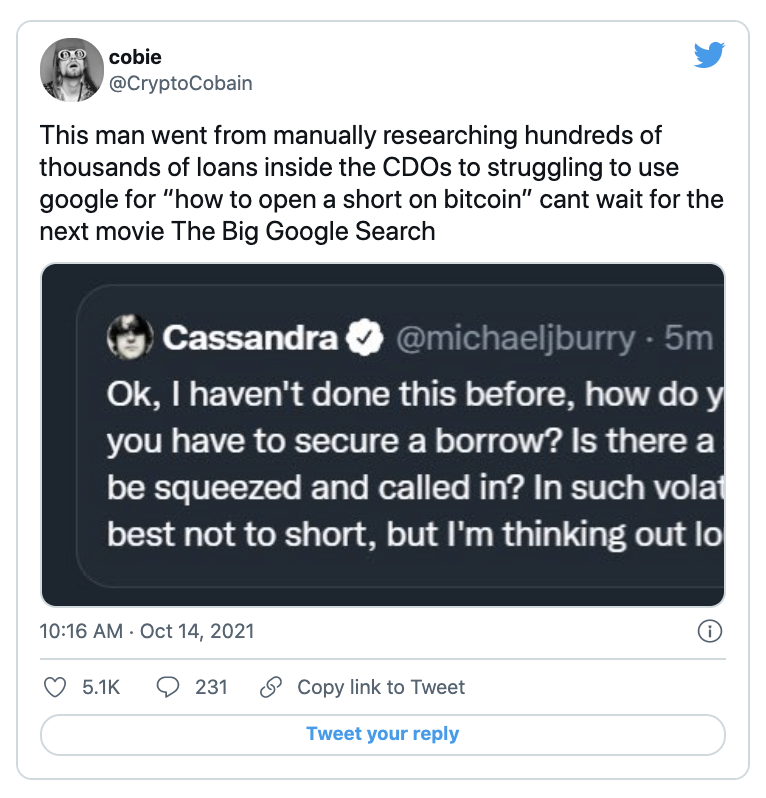
Task: Like the tweet with the heart icon
Action: [x=57, y=687]
